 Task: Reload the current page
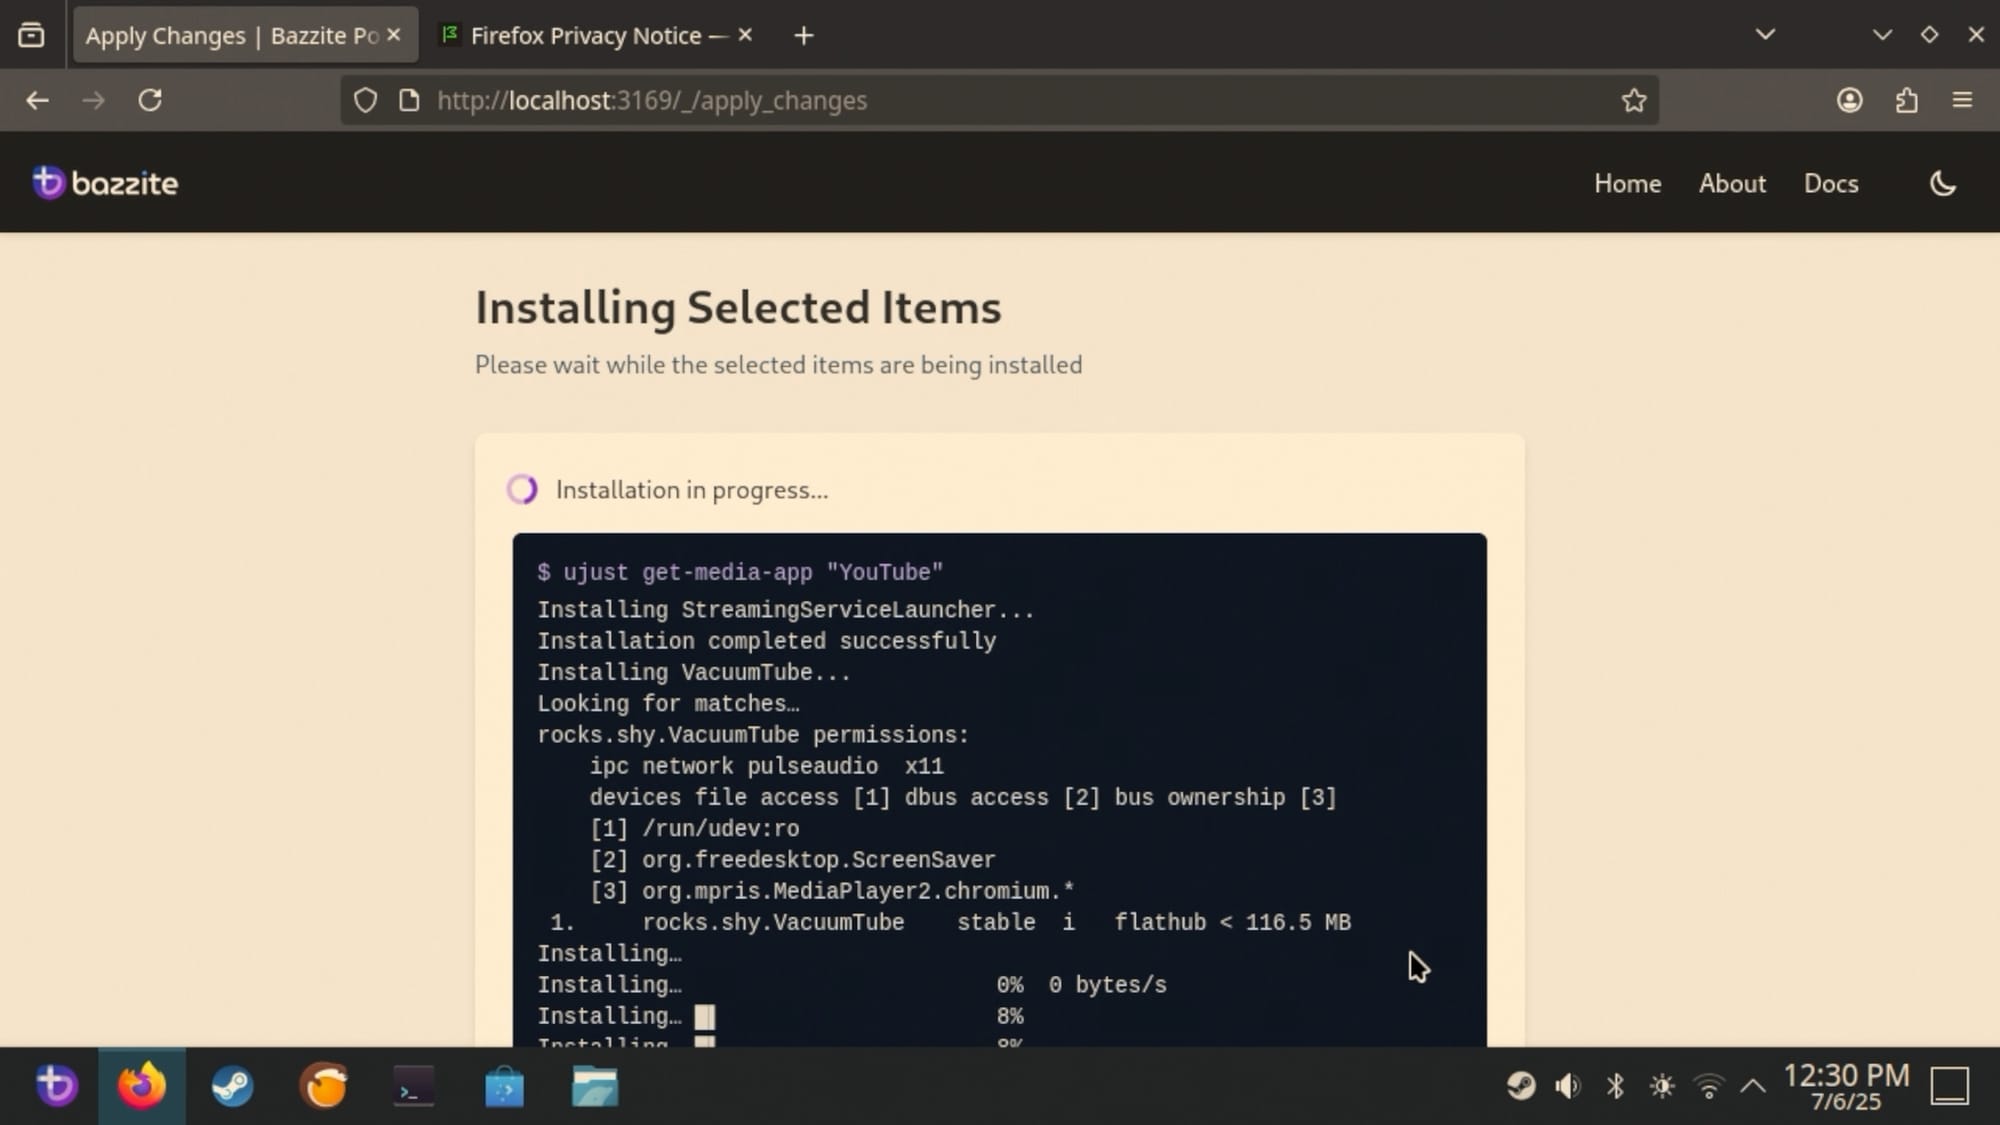point(150,100)
